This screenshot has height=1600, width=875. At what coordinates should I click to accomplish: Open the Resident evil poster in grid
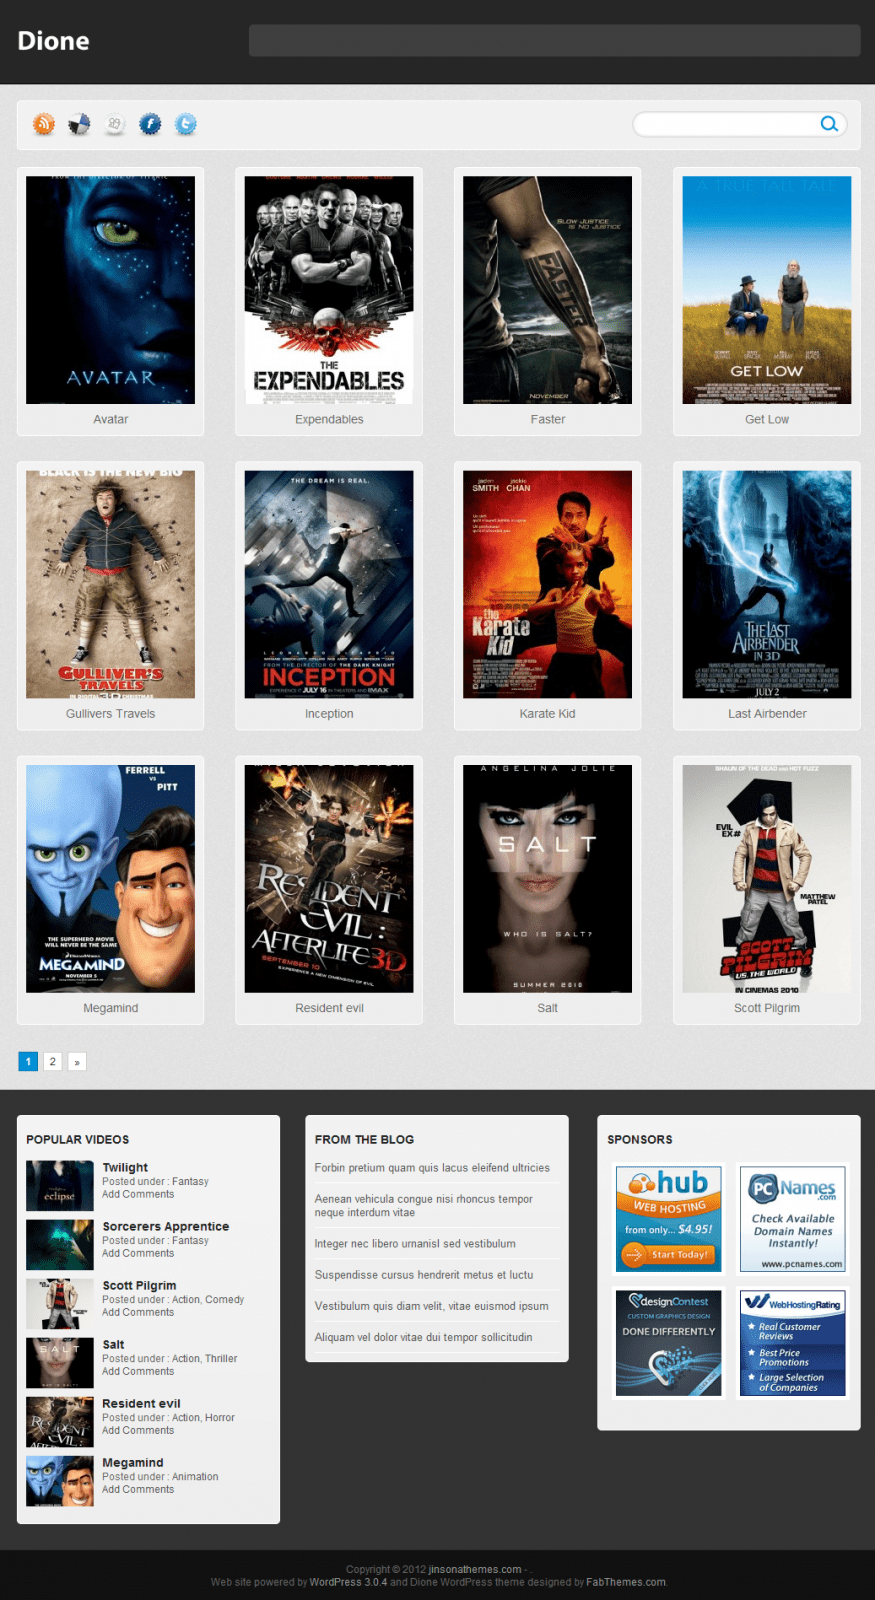[x=329, y=879]
